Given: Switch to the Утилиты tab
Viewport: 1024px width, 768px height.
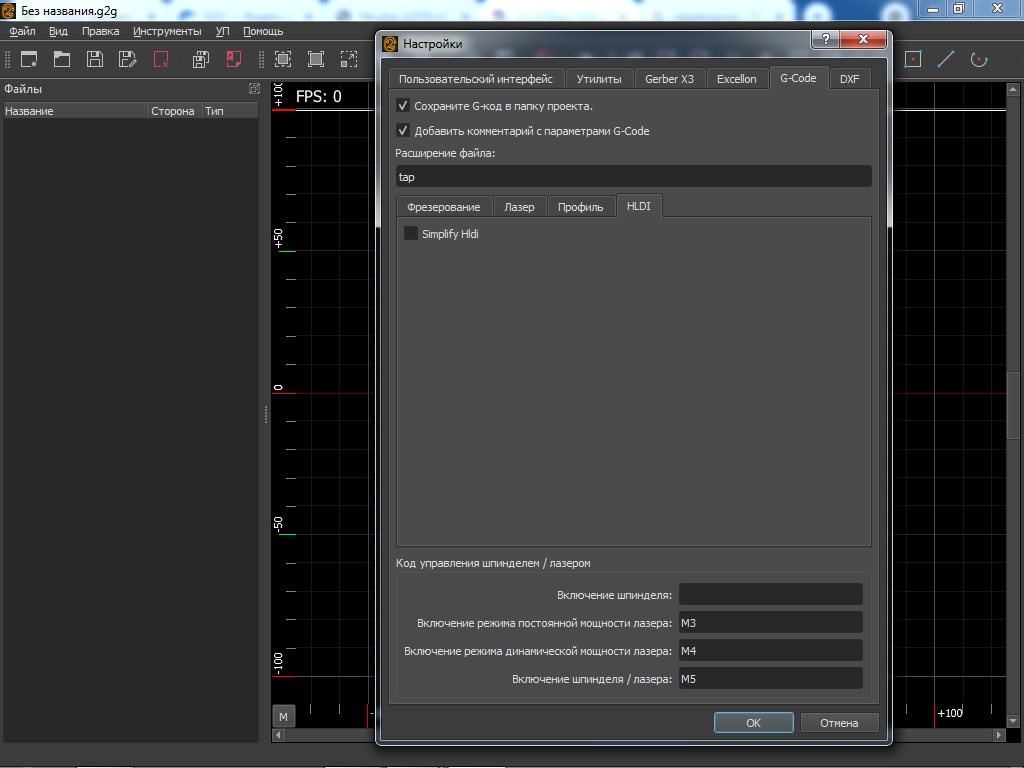Looking at the screenshot, I should (599, 78).
